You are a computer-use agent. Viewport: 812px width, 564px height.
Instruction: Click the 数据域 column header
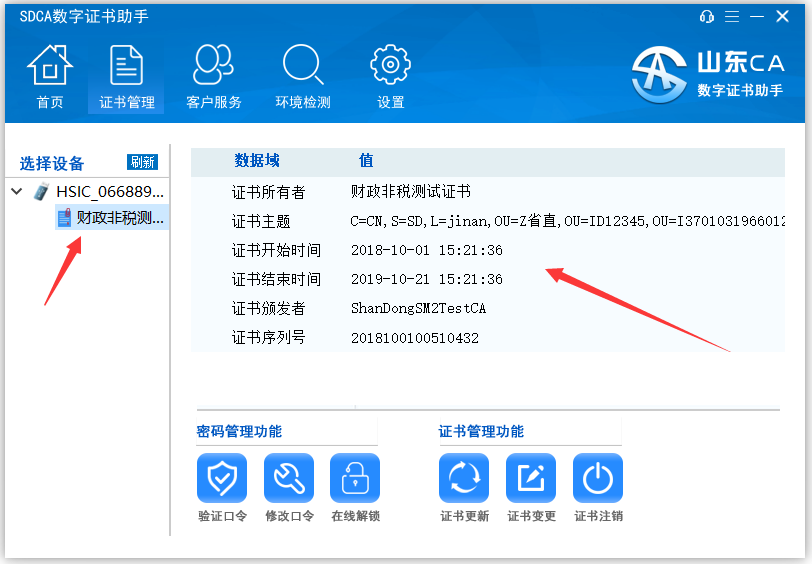(x=257, y=161)
